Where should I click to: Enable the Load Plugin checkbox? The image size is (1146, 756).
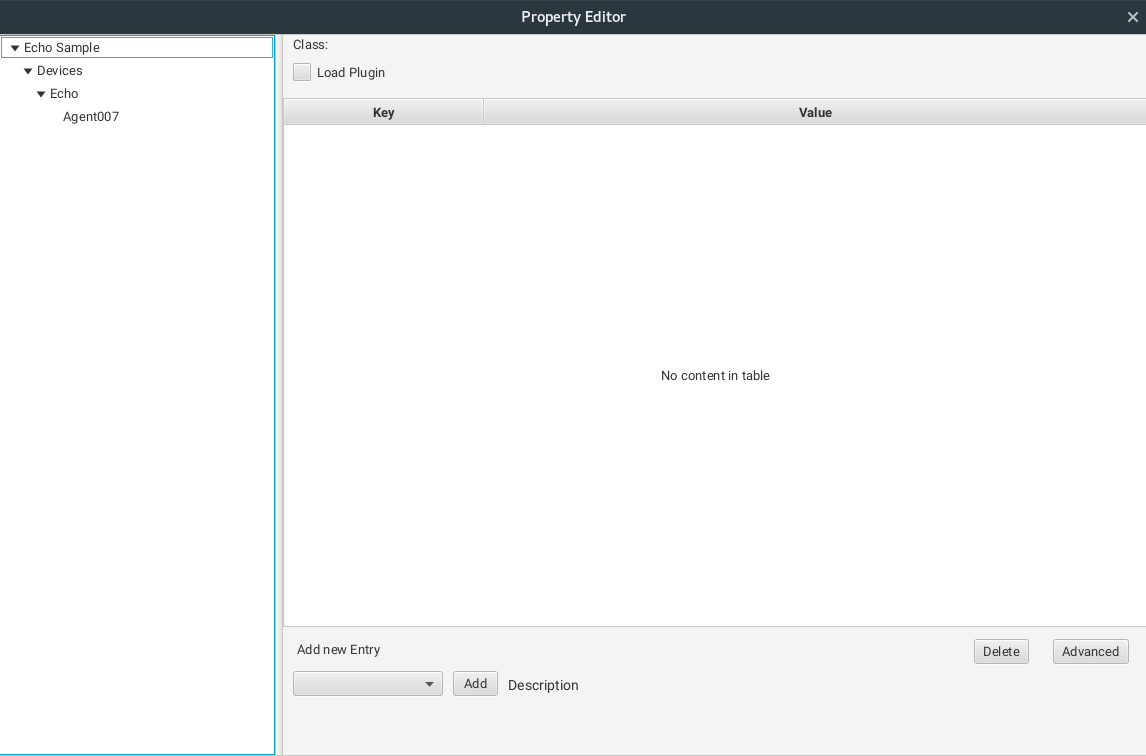(302, 72)
